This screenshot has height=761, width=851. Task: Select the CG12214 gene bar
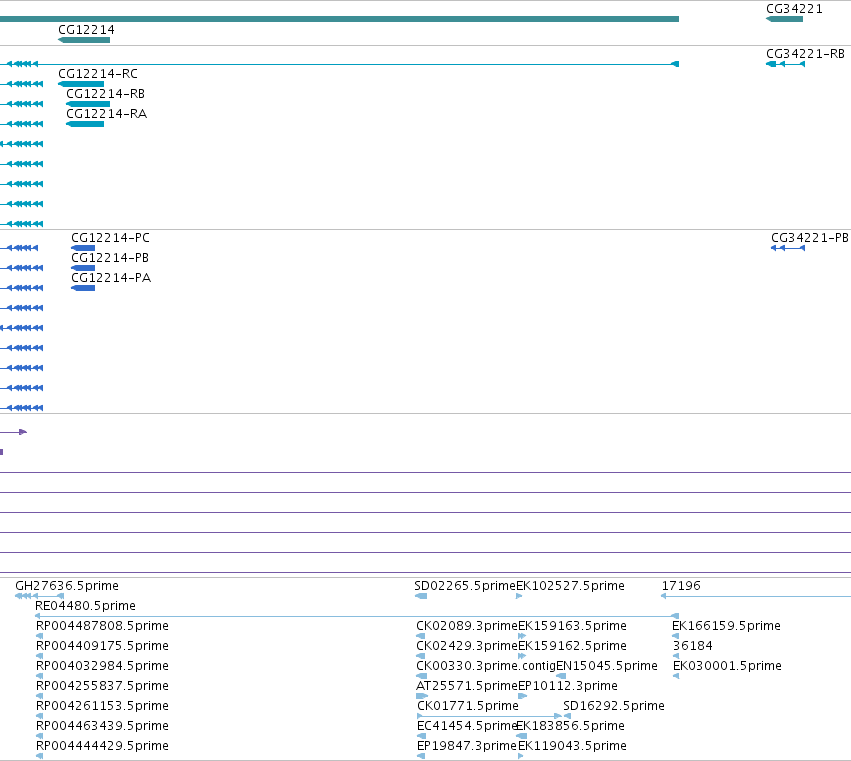point(84,40)
